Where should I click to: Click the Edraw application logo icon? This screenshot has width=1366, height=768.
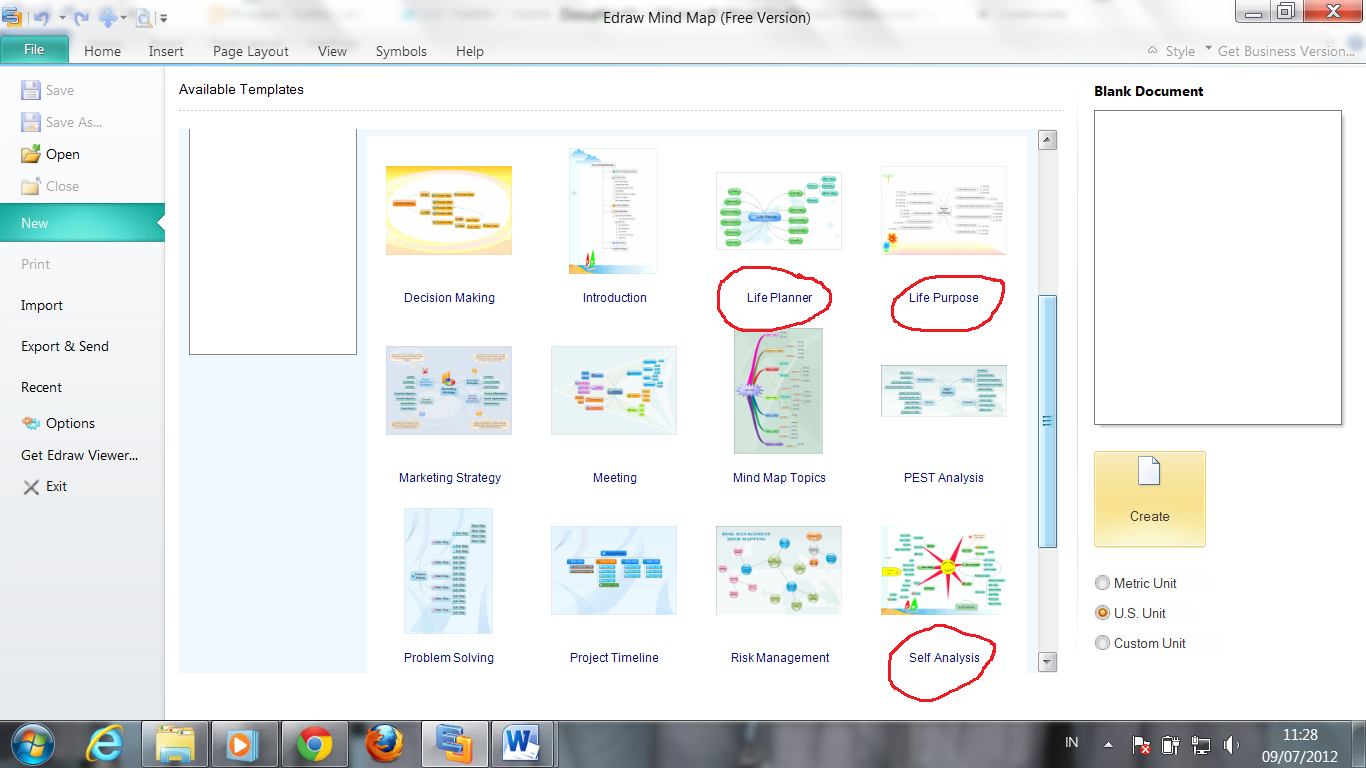pyautogui.click(x=12, y=16)
